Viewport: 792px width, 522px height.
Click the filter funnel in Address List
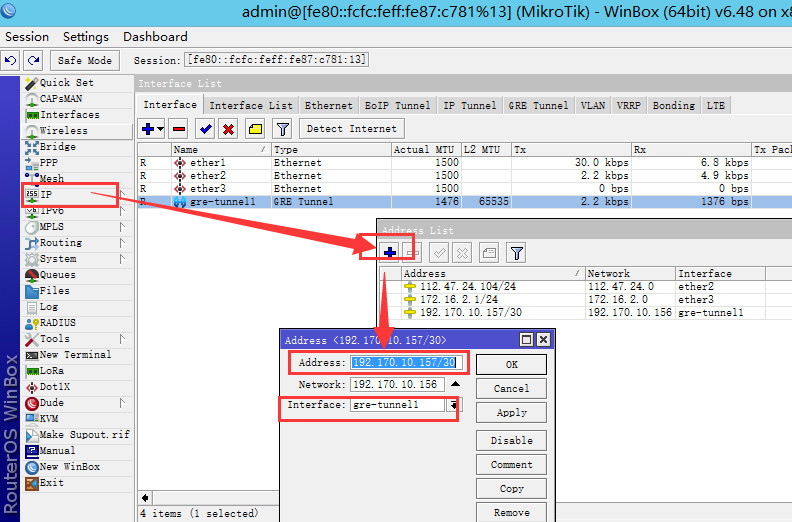[516, 253]
